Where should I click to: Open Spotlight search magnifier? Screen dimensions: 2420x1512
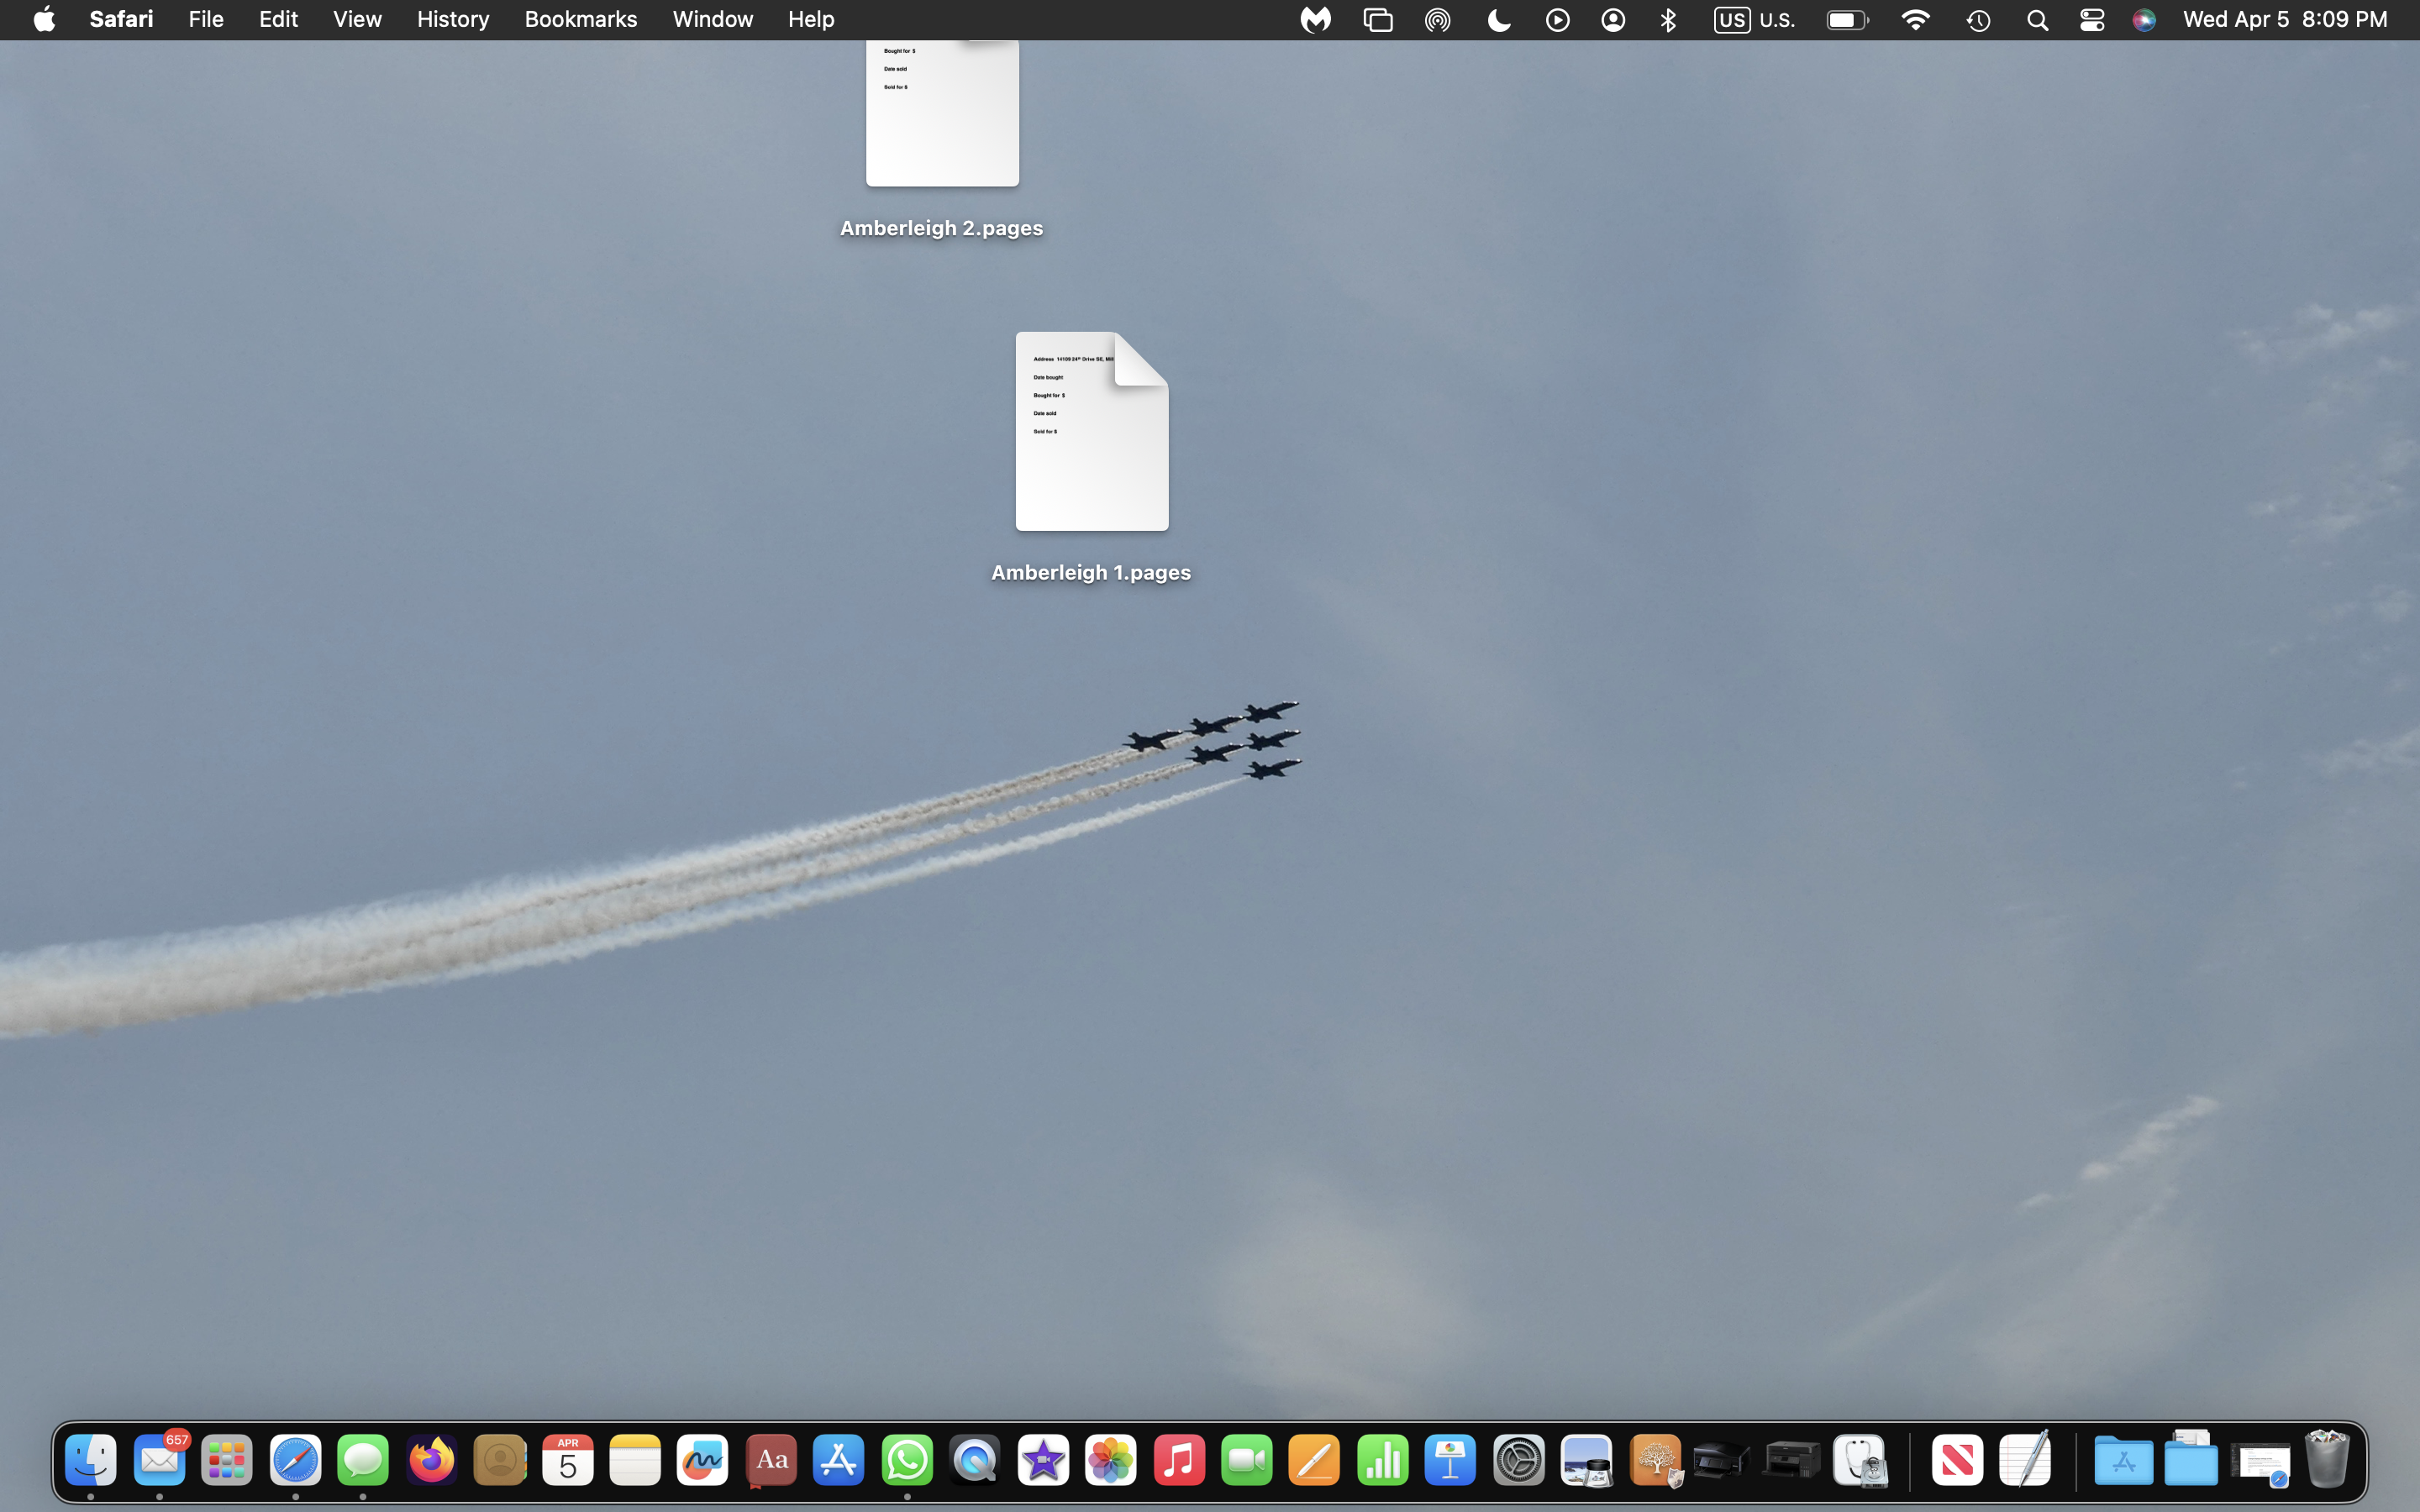pyautogui.click(x=2037, y=20)
